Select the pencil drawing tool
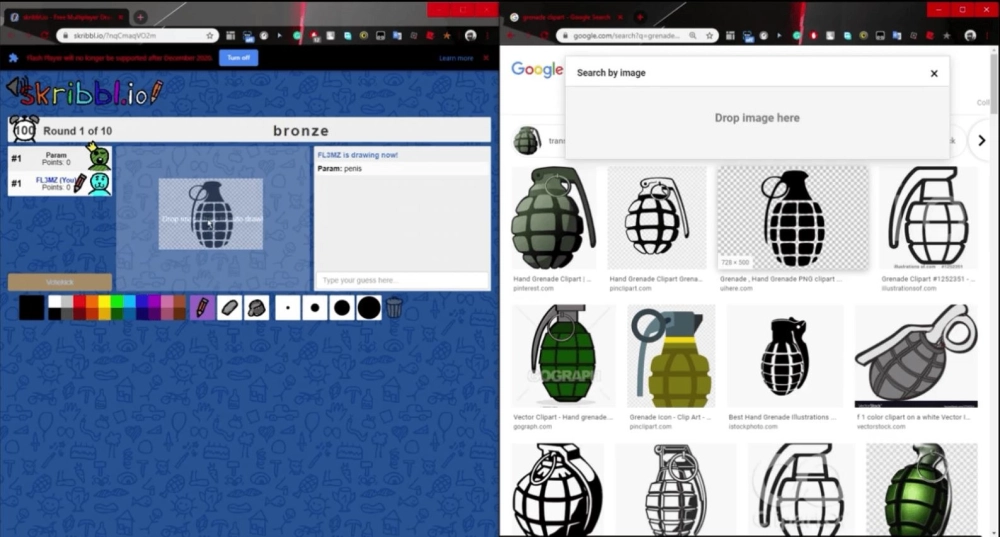The height and width of the screenshot is (537, 1000). (202, 308)
